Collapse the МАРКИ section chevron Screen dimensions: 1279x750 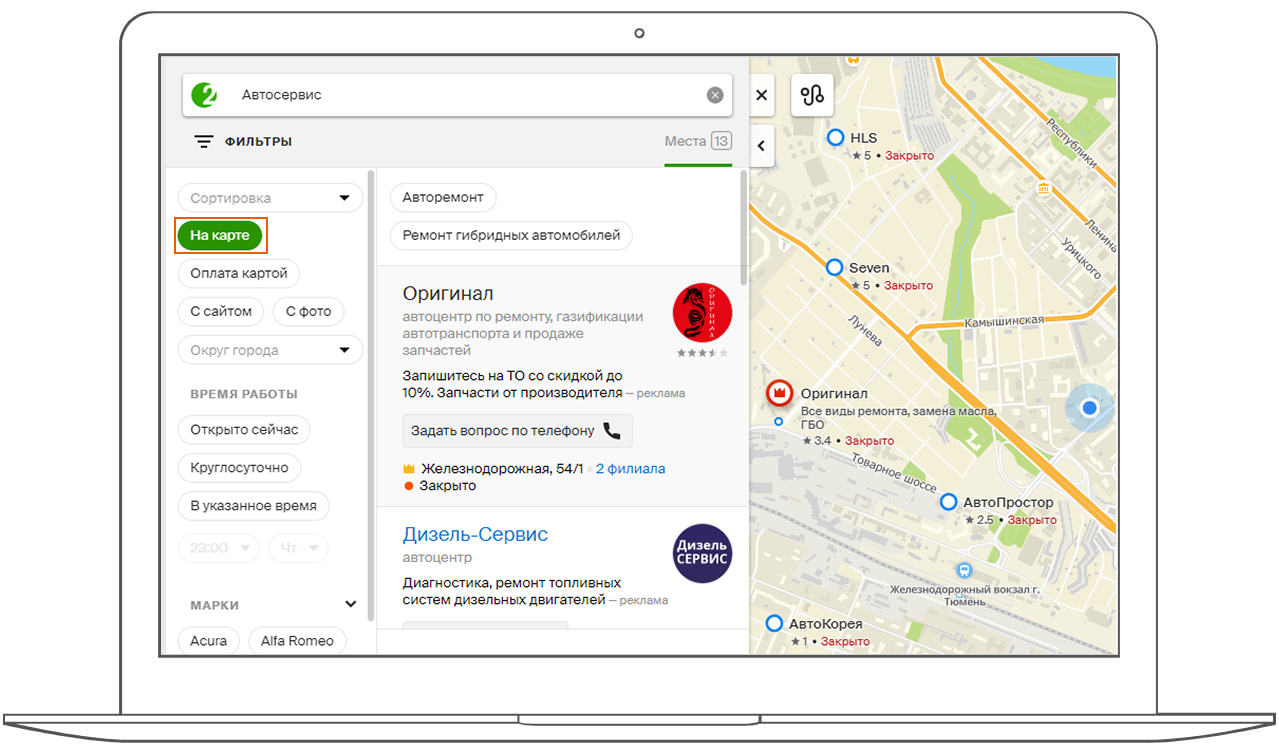point(351,604)
